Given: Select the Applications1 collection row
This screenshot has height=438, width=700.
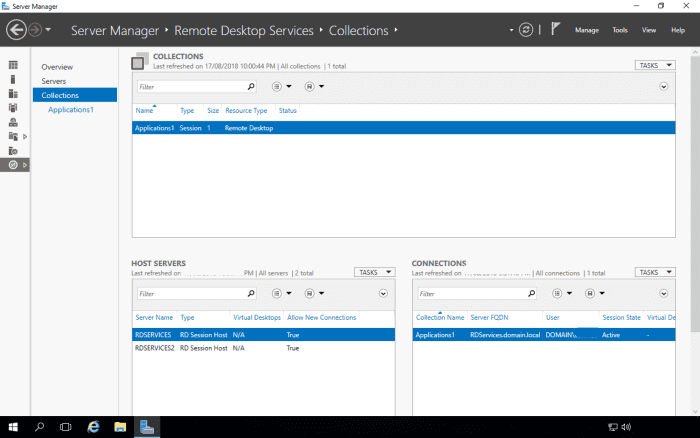Looking at the screenshot, I should pos(404,128).
